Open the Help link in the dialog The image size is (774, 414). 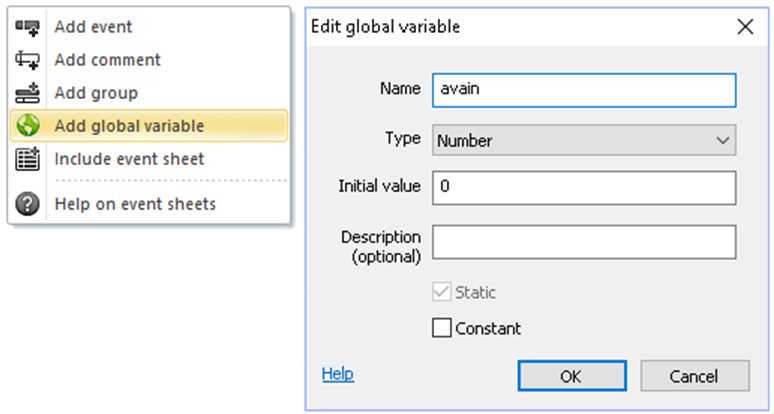(337, 374)
